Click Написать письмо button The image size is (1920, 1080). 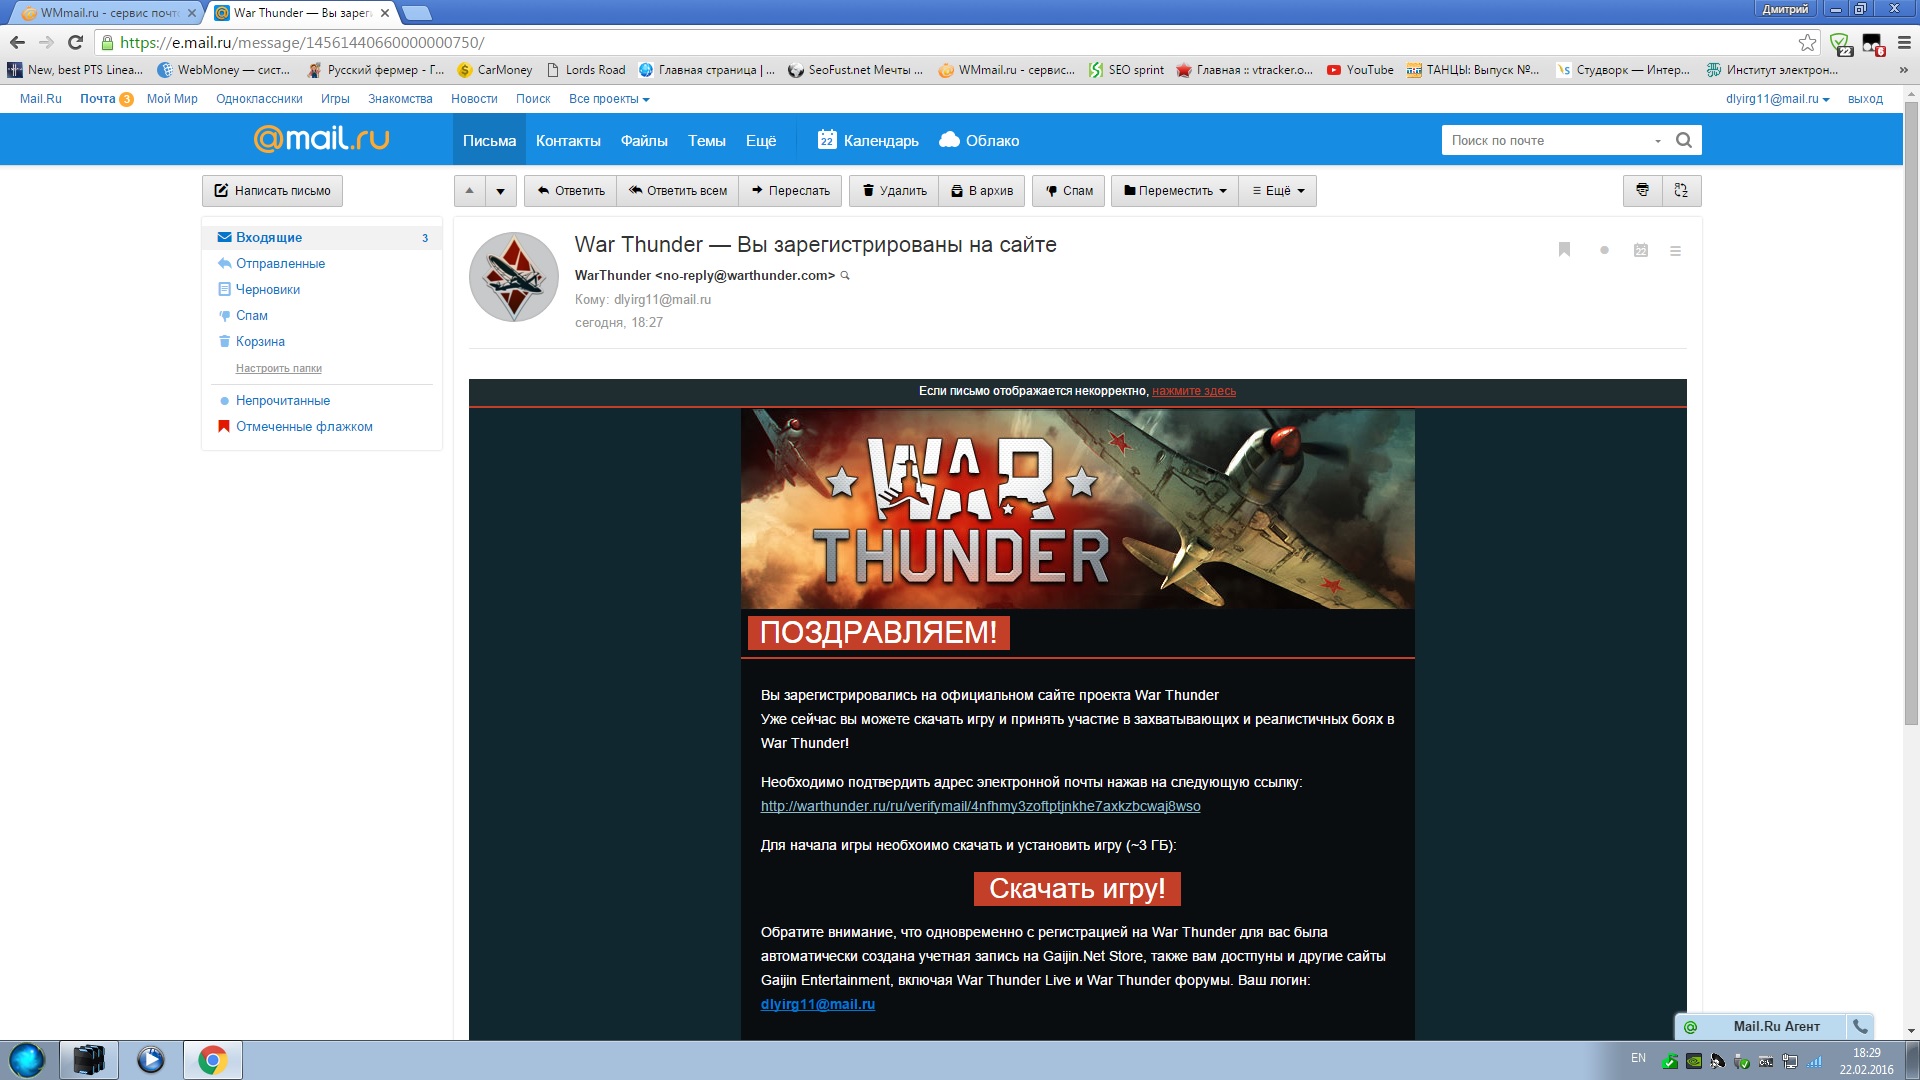(x=272, y=190)
